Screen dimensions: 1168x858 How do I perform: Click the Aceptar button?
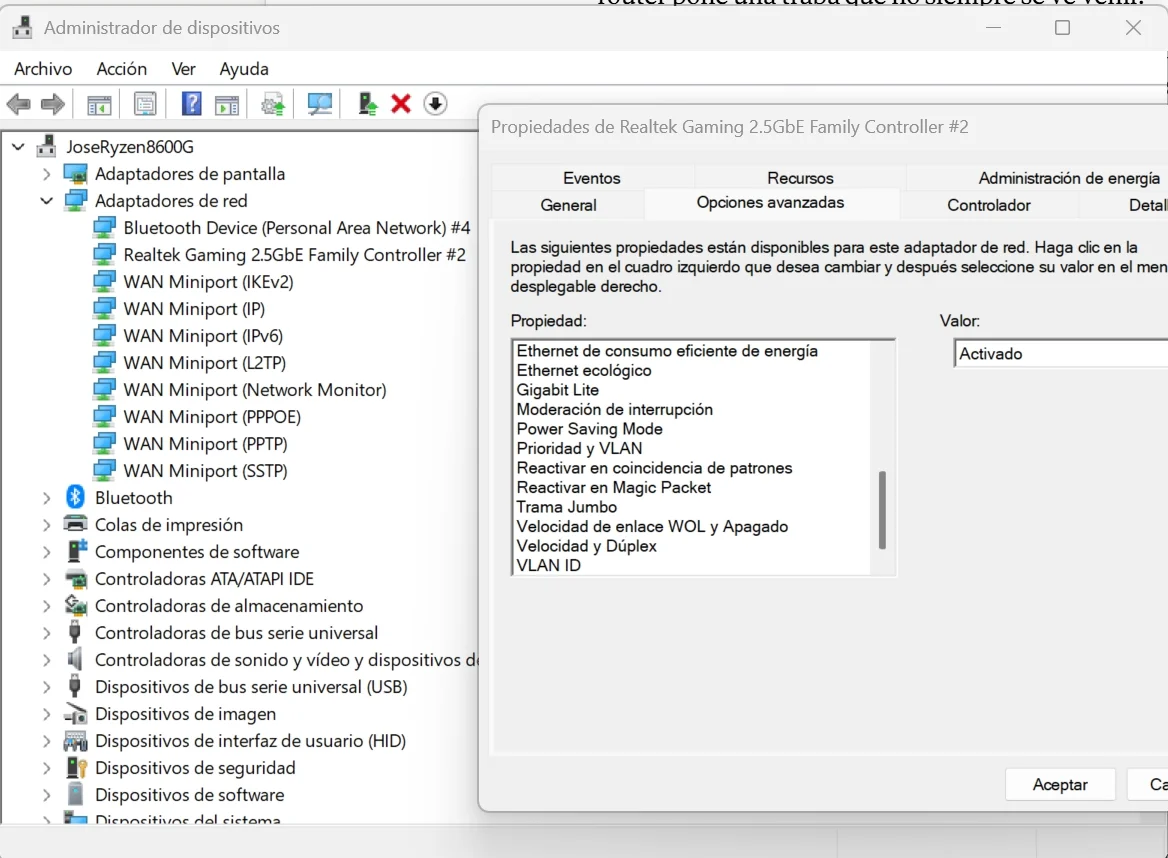[x=1060, y=784]
